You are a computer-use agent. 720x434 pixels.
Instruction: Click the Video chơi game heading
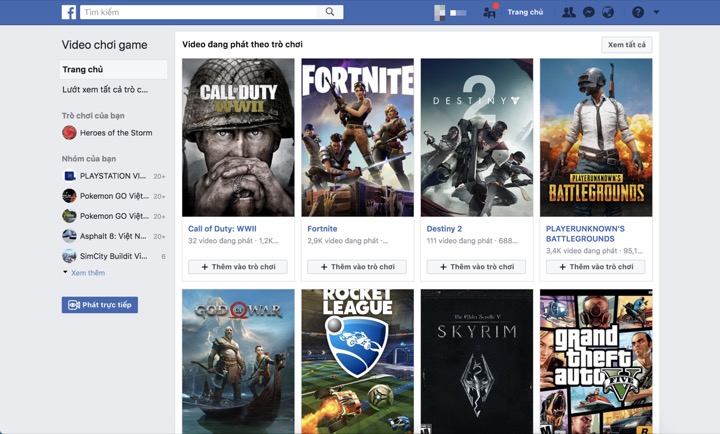click(104, 45)
